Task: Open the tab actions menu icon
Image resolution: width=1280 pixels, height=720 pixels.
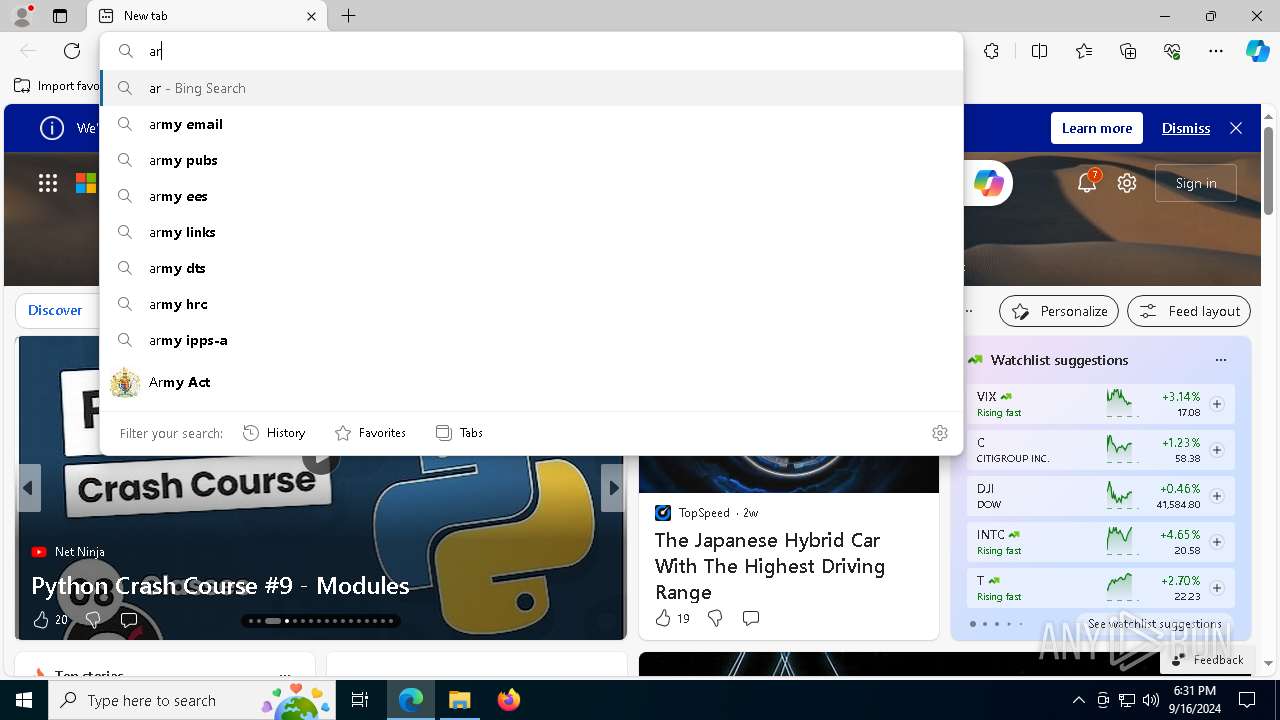Action: pos(60,16)
